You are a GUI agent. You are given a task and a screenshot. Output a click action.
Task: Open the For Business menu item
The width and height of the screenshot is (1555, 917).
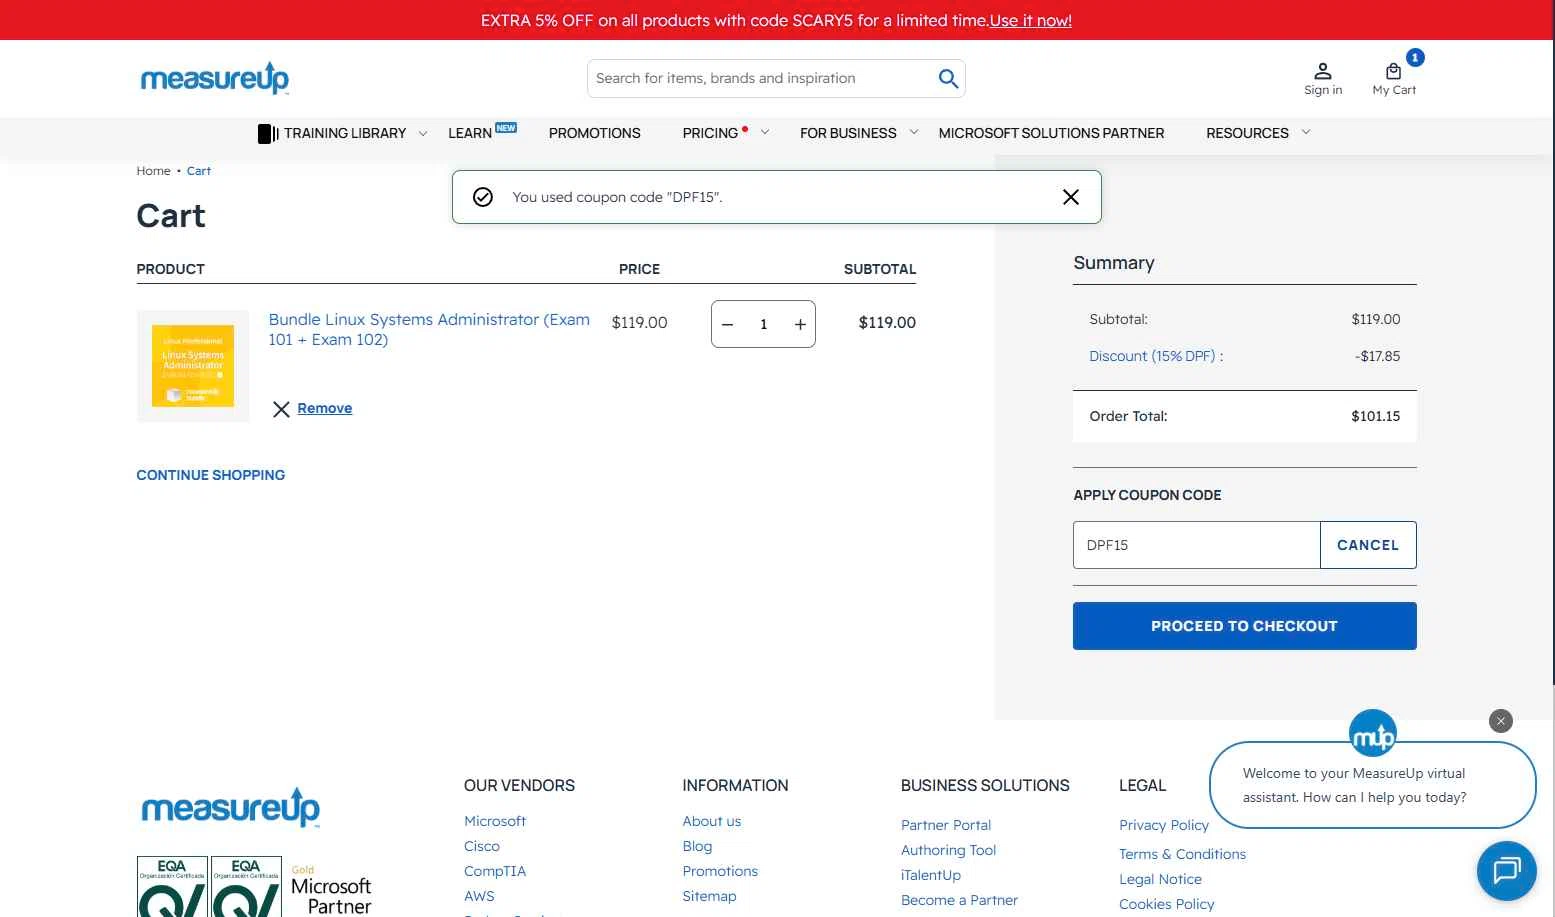pos(848,133)
